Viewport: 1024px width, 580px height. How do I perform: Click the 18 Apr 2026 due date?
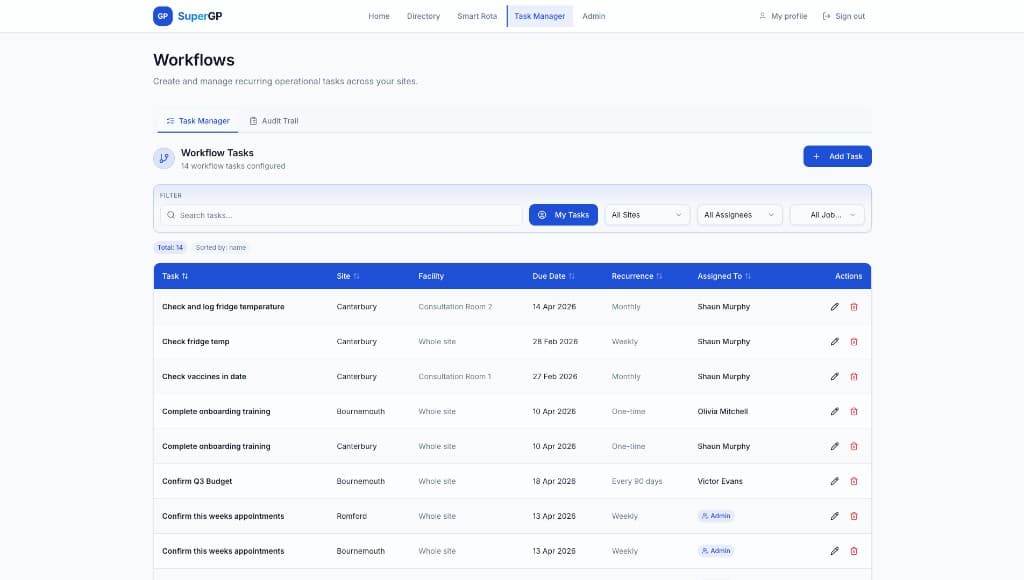coord(554,481)
